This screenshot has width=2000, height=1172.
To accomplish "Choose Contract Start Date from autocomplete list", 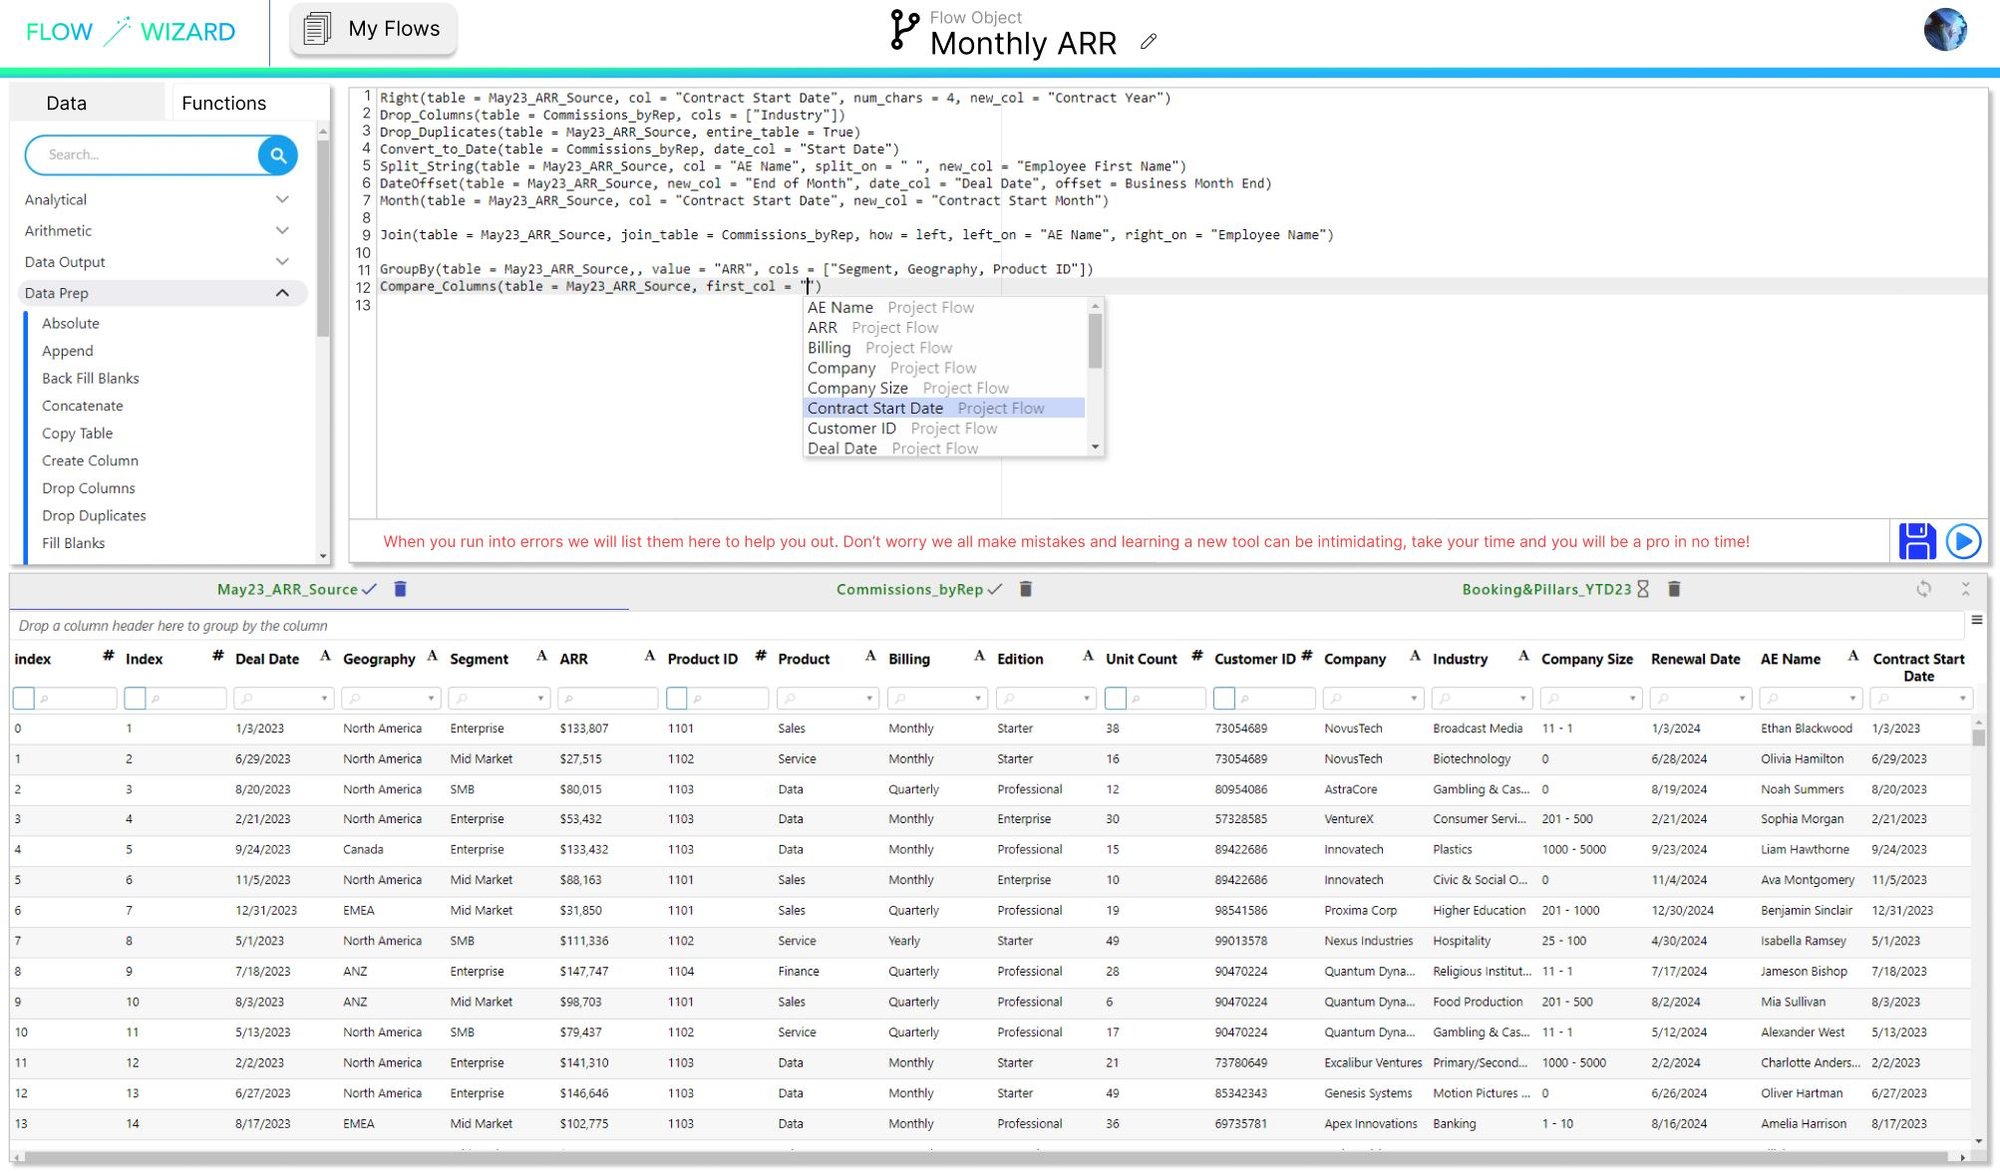I will tap(875, 408).
